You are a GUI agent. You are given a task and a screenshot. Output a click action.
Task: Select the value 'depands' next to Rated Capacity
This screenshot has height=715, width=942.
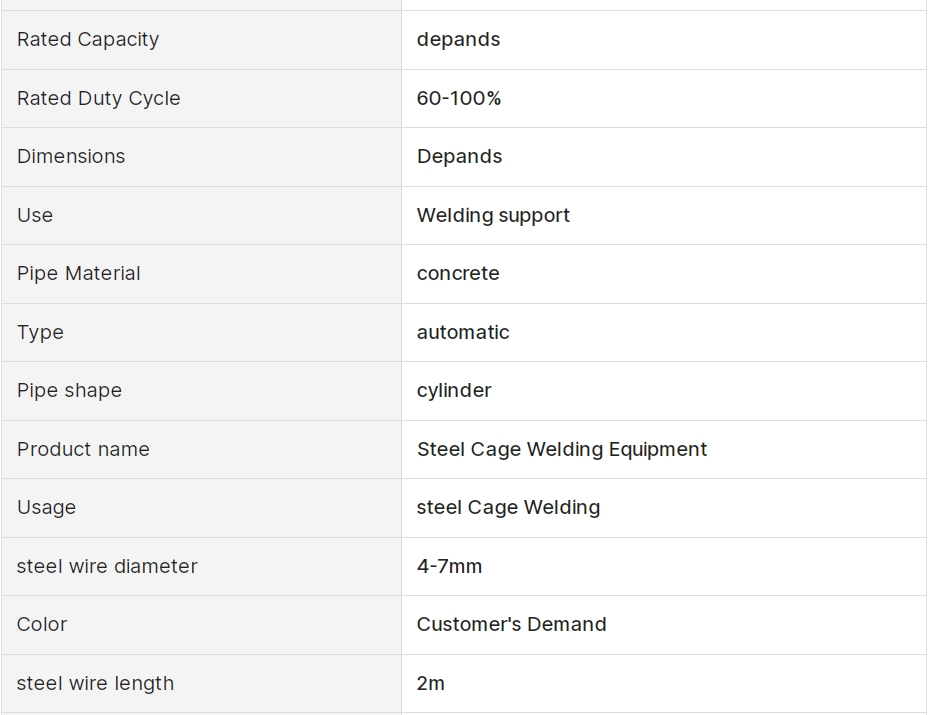tap(458, 40)
